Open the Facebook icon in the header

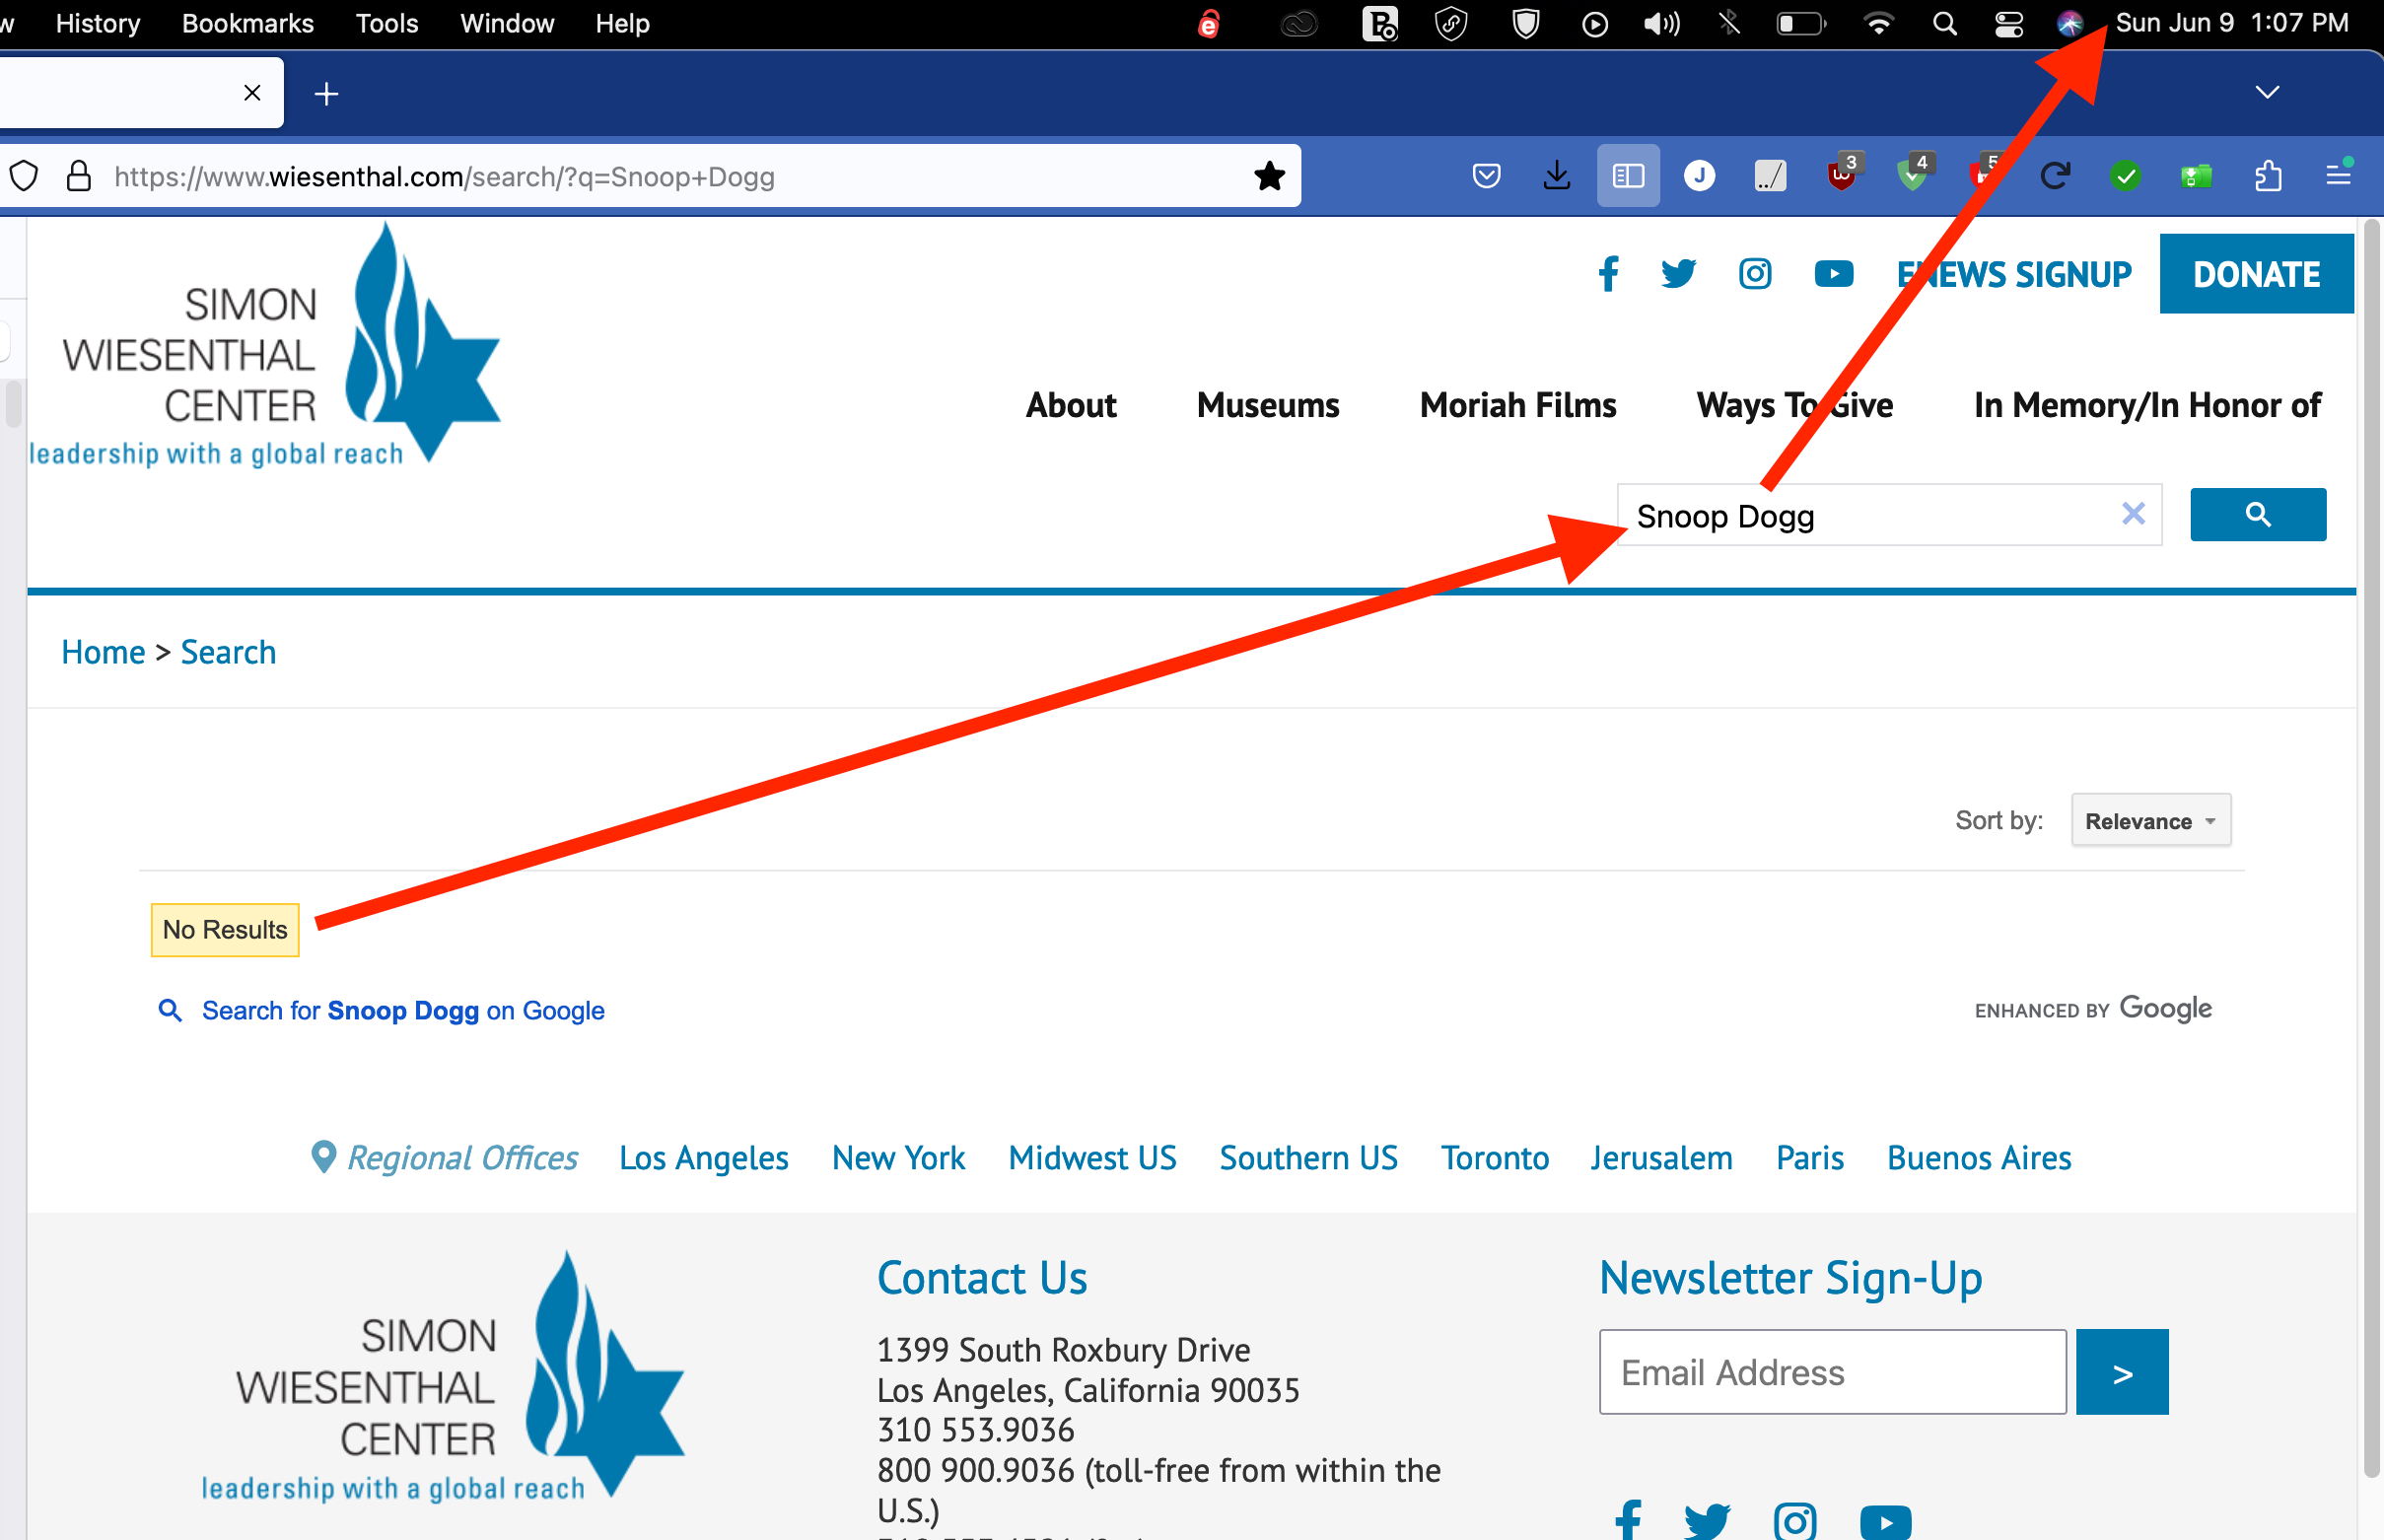click(1608, 273)
